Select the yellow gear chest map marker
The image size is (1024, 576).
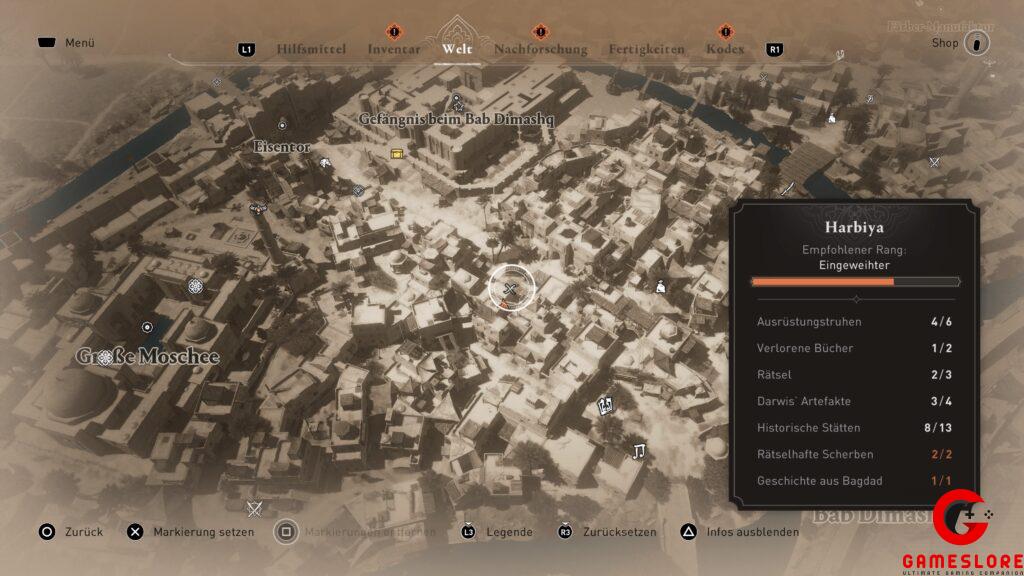[x=398, y=153]
